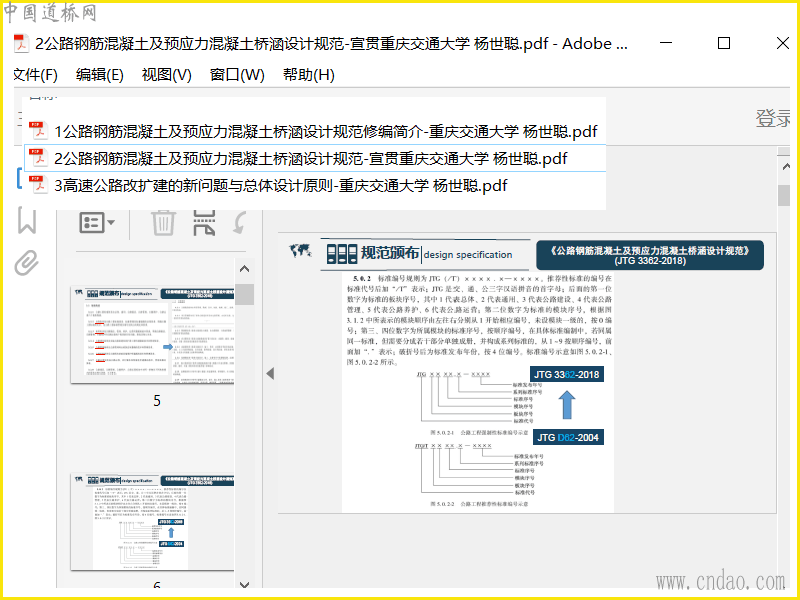Open the 文件(F) menu
This screenshot has width=800, height=600.
(x=35, y=75)
